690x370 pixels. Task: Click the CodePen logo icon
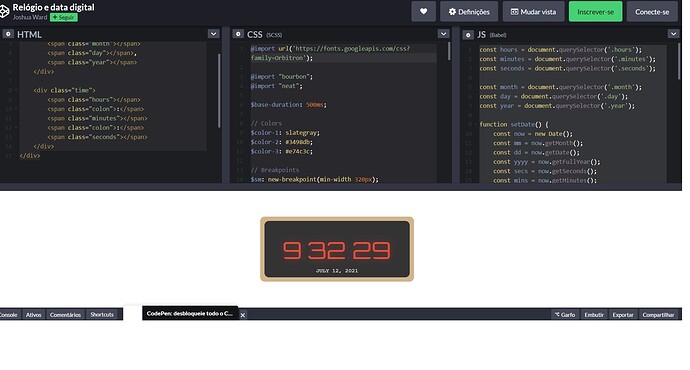click(x=4, y=11)
